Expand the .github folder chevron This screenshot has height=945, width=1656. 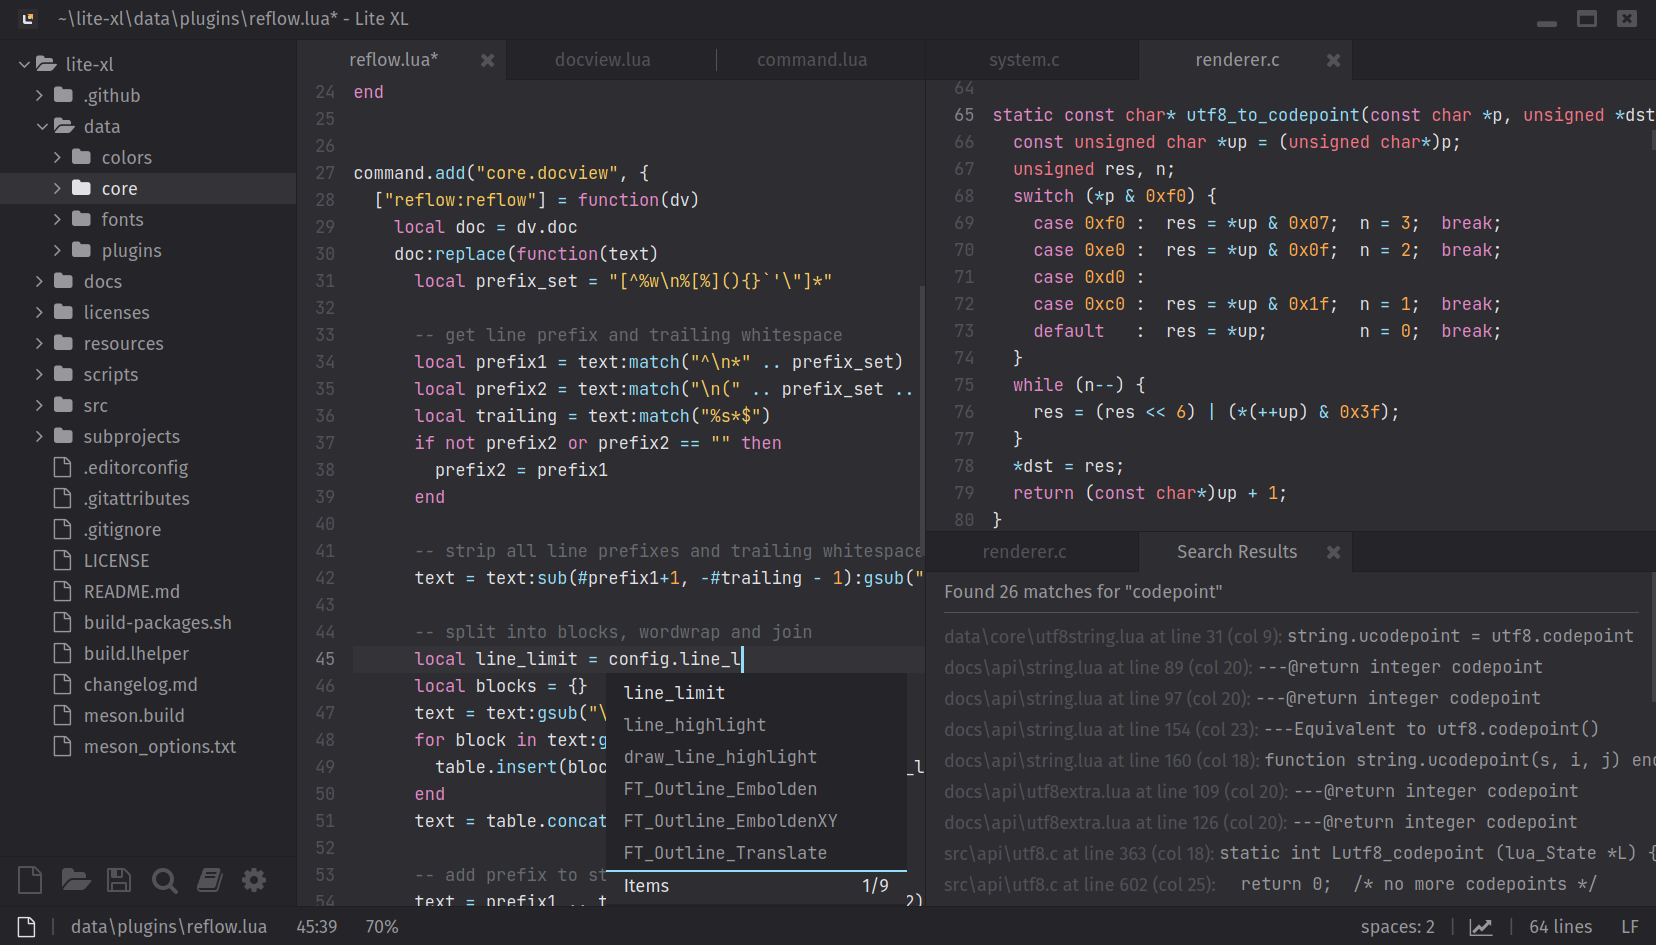pos(39,95)
